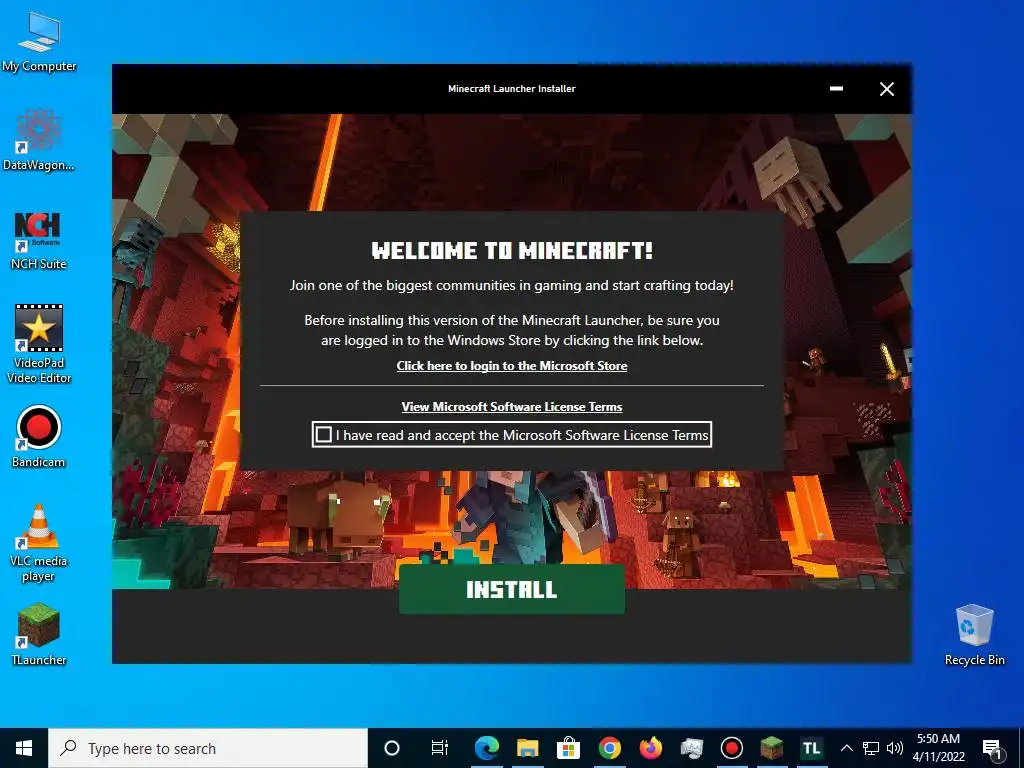Minimize the Minecraft Launcher Installer window
Viewport: 1024px width, 768px height.
pyautogui.click(x=836, y=89)
